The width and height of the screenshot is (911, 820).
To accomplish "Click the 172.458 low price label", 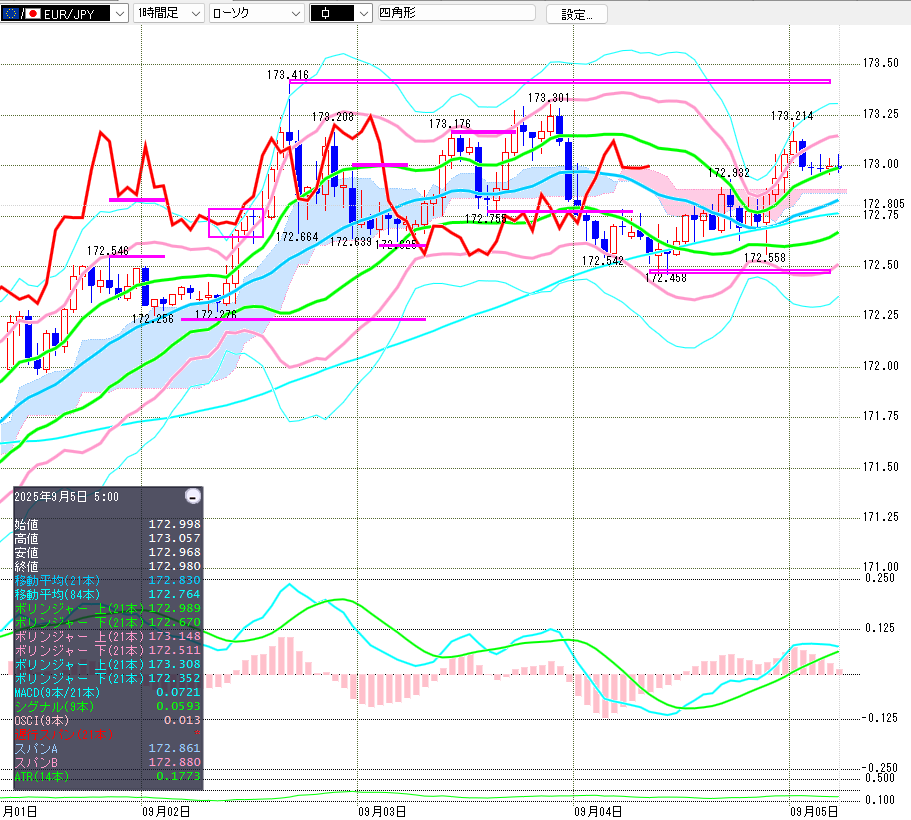I will pos(666,278).
